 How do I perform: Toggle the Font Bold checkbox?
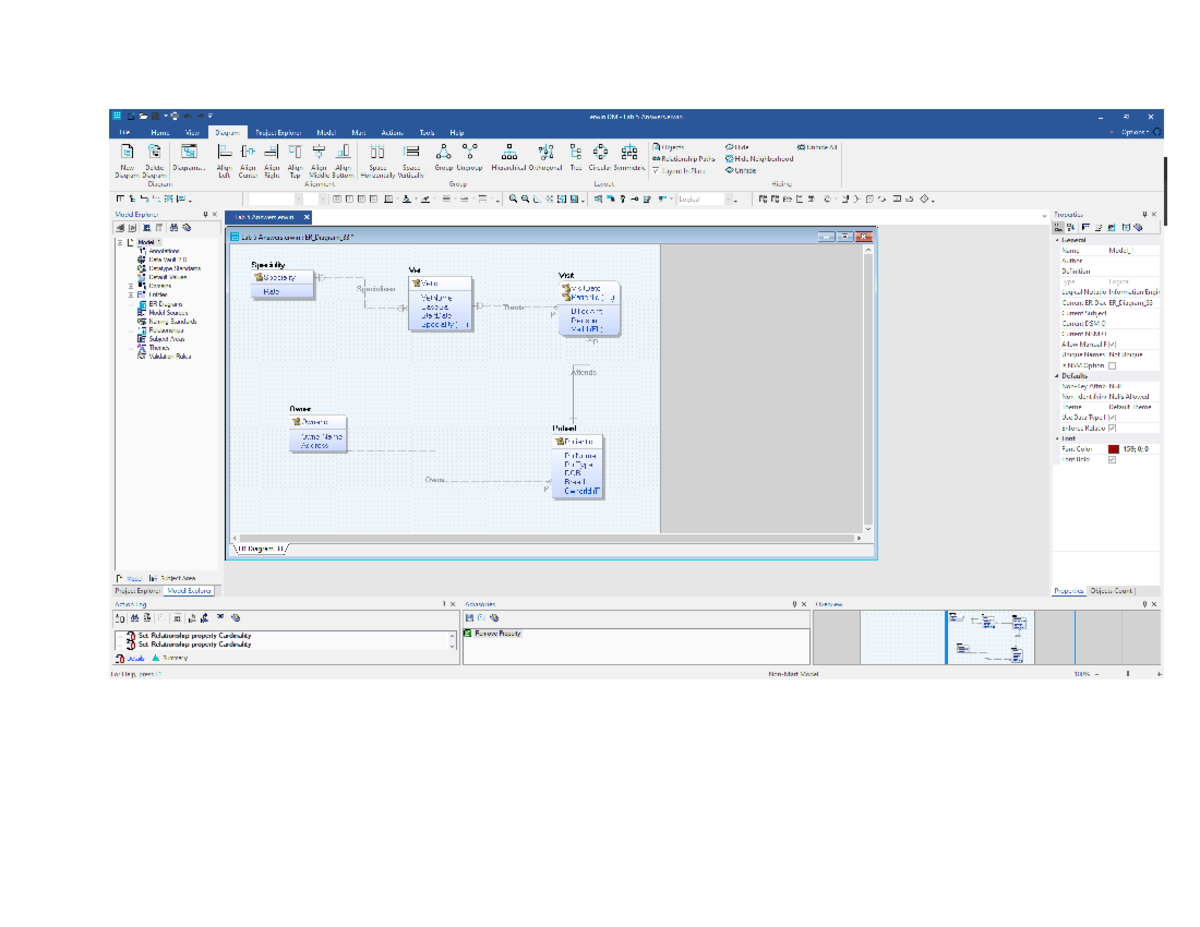1112,460
